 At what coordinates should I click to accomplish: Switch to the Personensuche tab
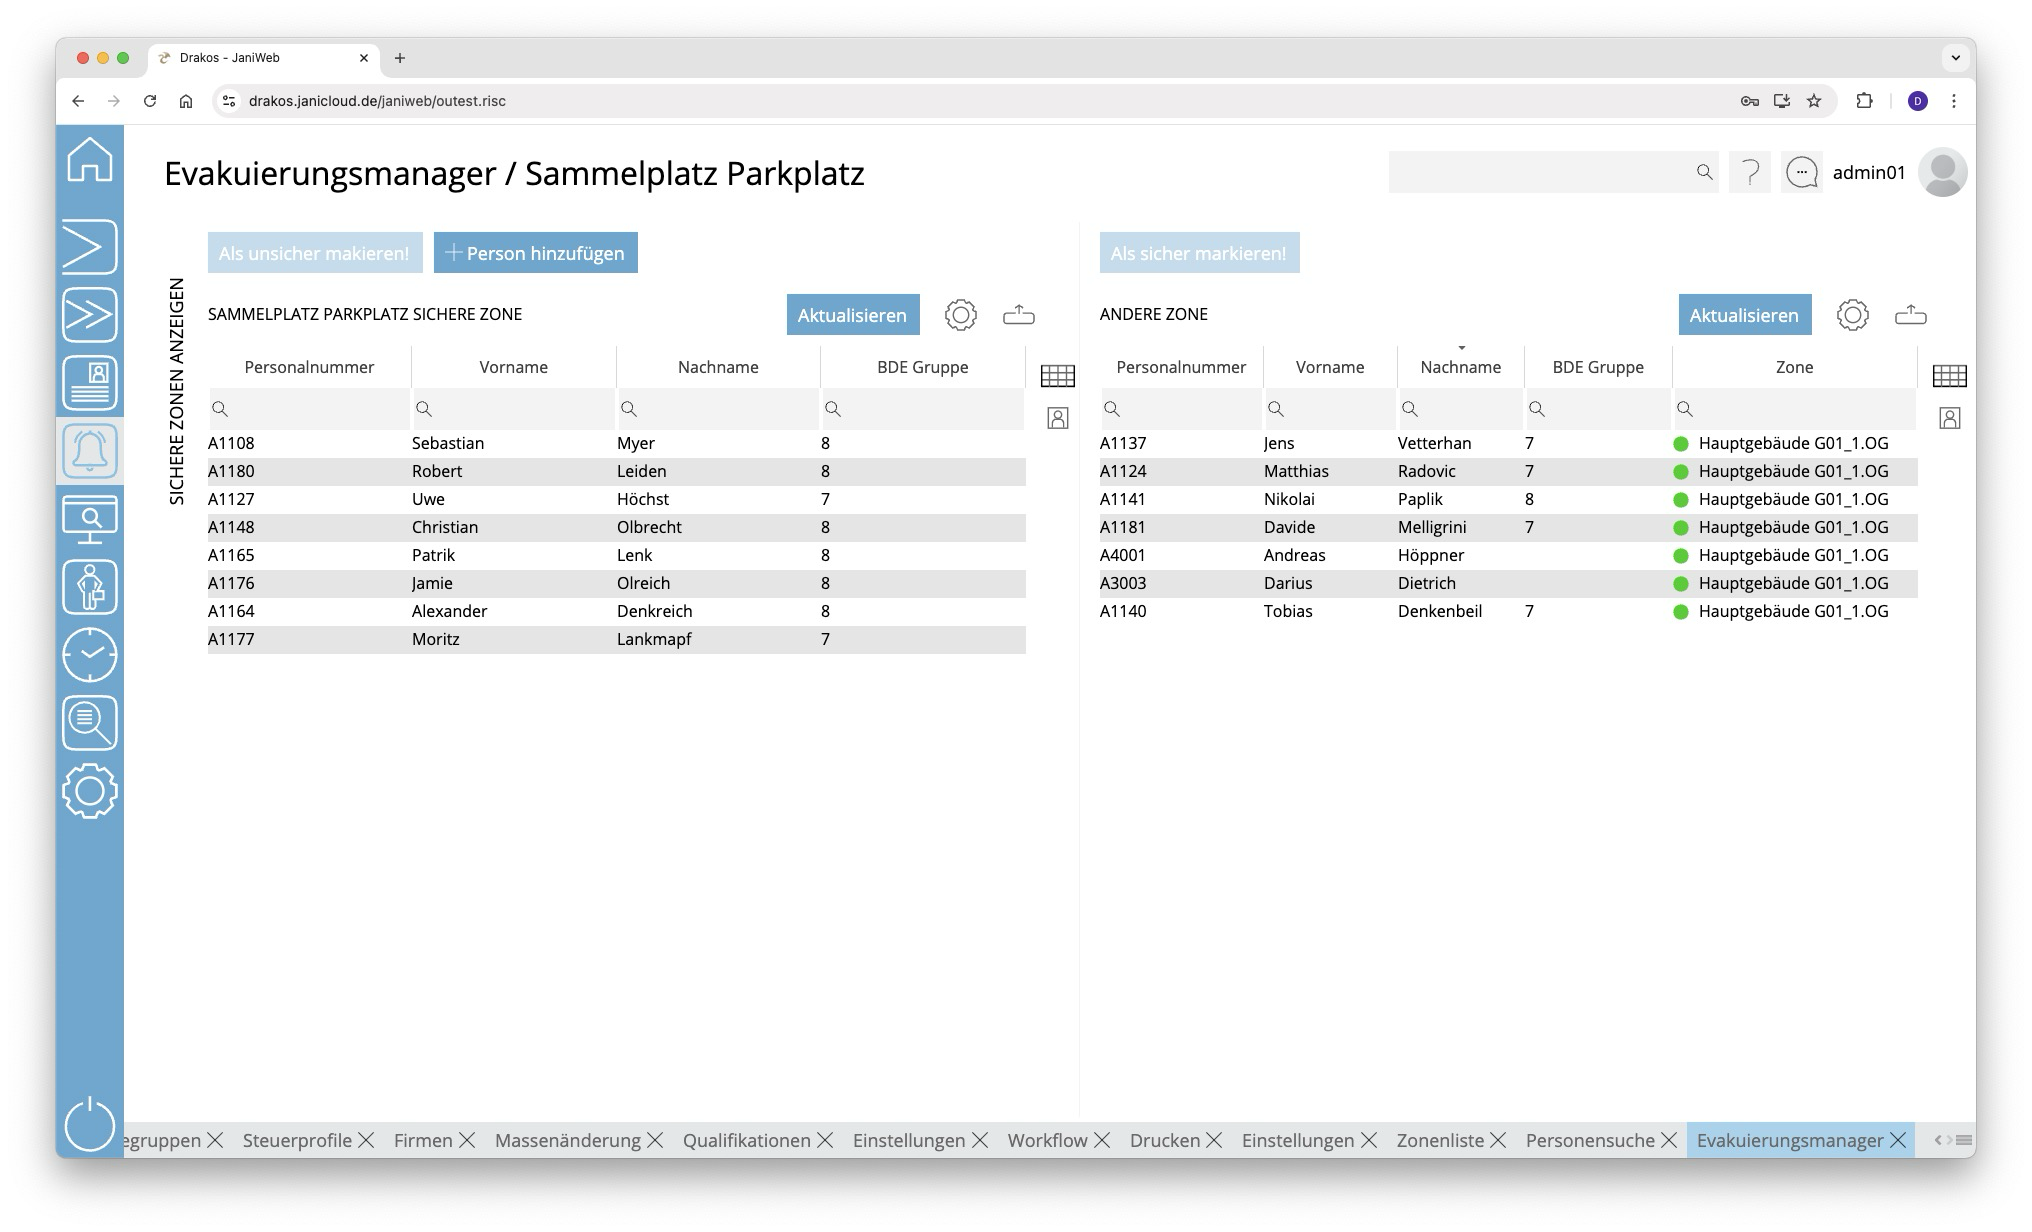[x=1589, y=1140]
